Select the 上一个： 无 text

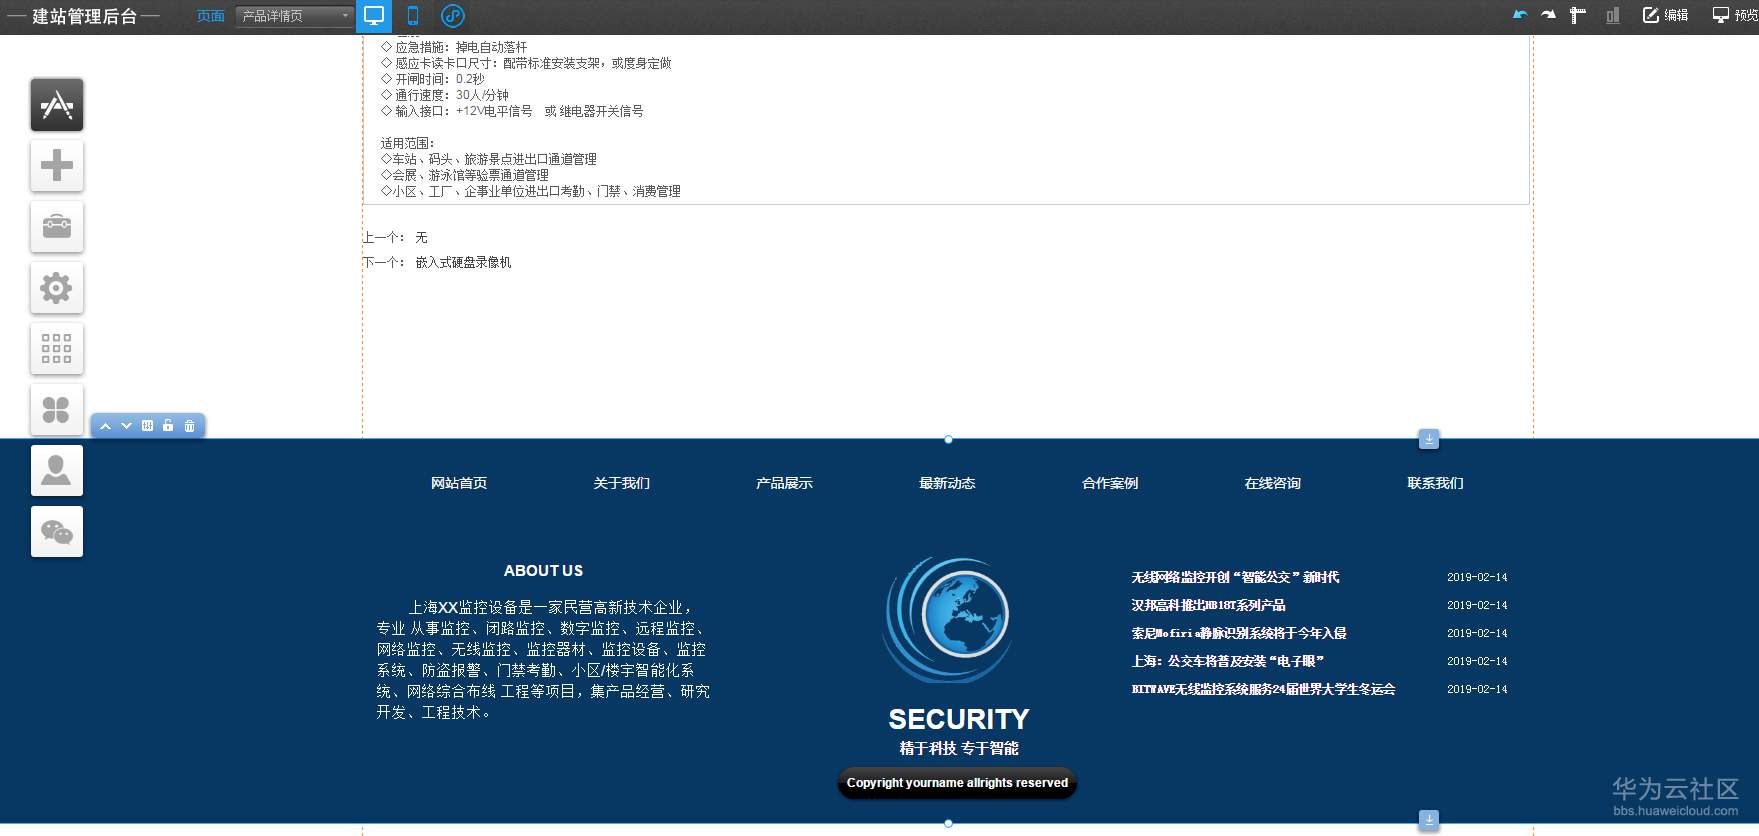click(x=395, y=237)
